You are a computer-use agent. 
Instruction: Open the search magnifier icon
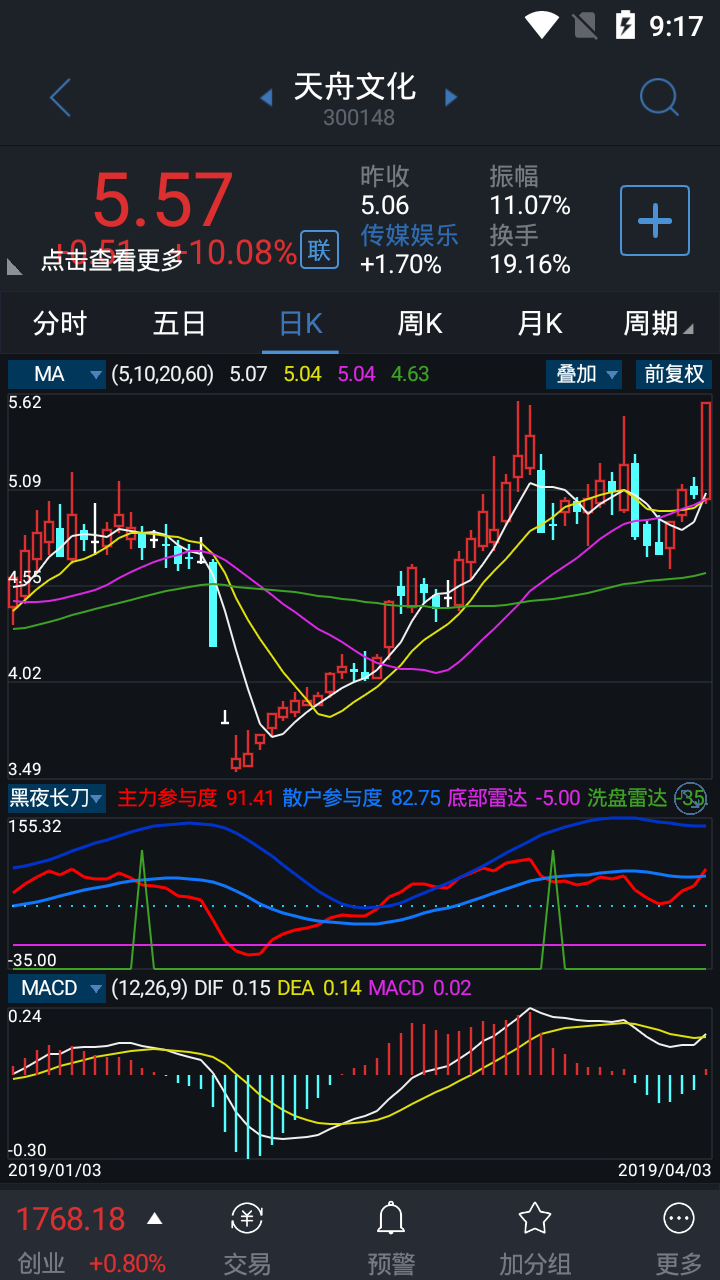coord(659,97)
